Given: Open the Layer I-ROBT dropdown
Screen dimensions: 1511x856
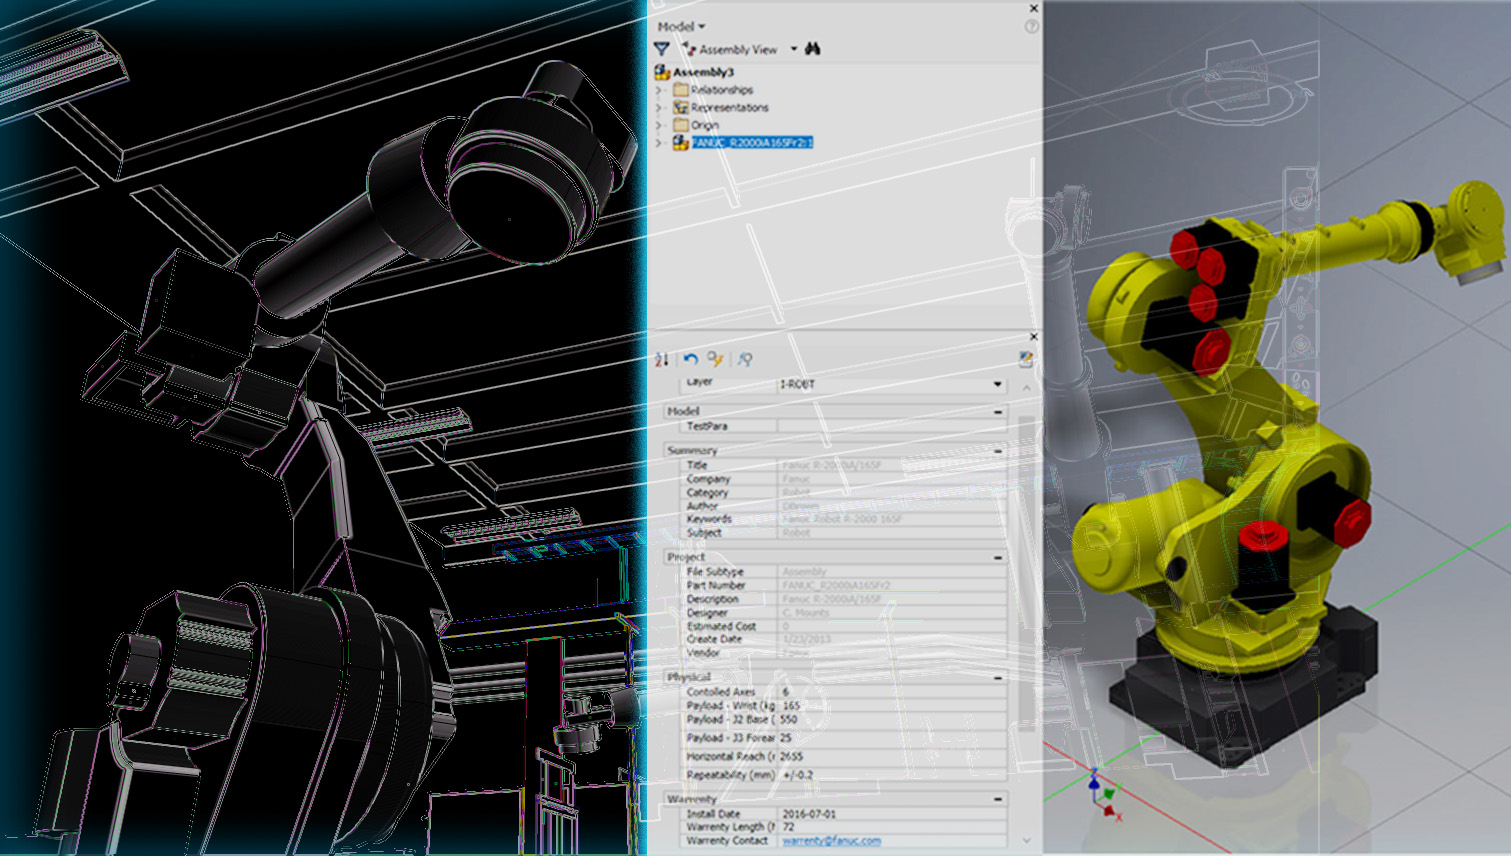Looking at the screenshot, I should pyautogui.click(x=997, y=384).
